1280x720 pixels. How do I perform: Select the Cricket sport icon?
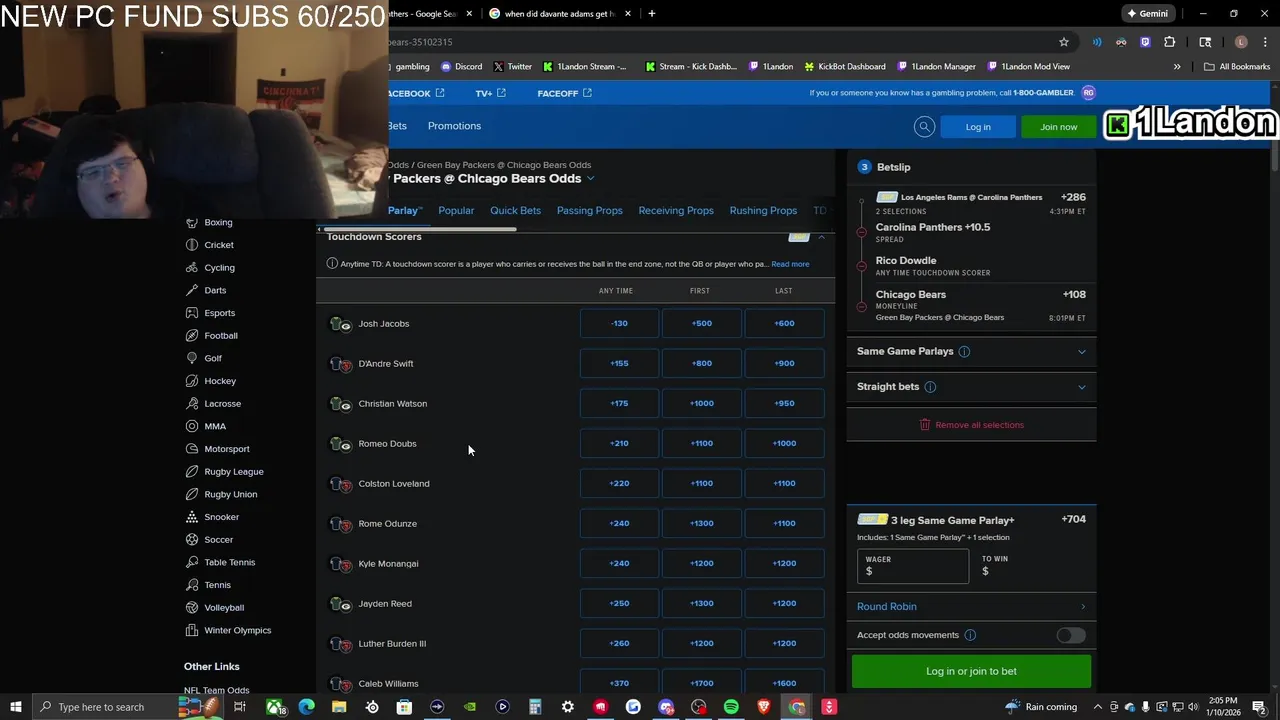(192, 245)
